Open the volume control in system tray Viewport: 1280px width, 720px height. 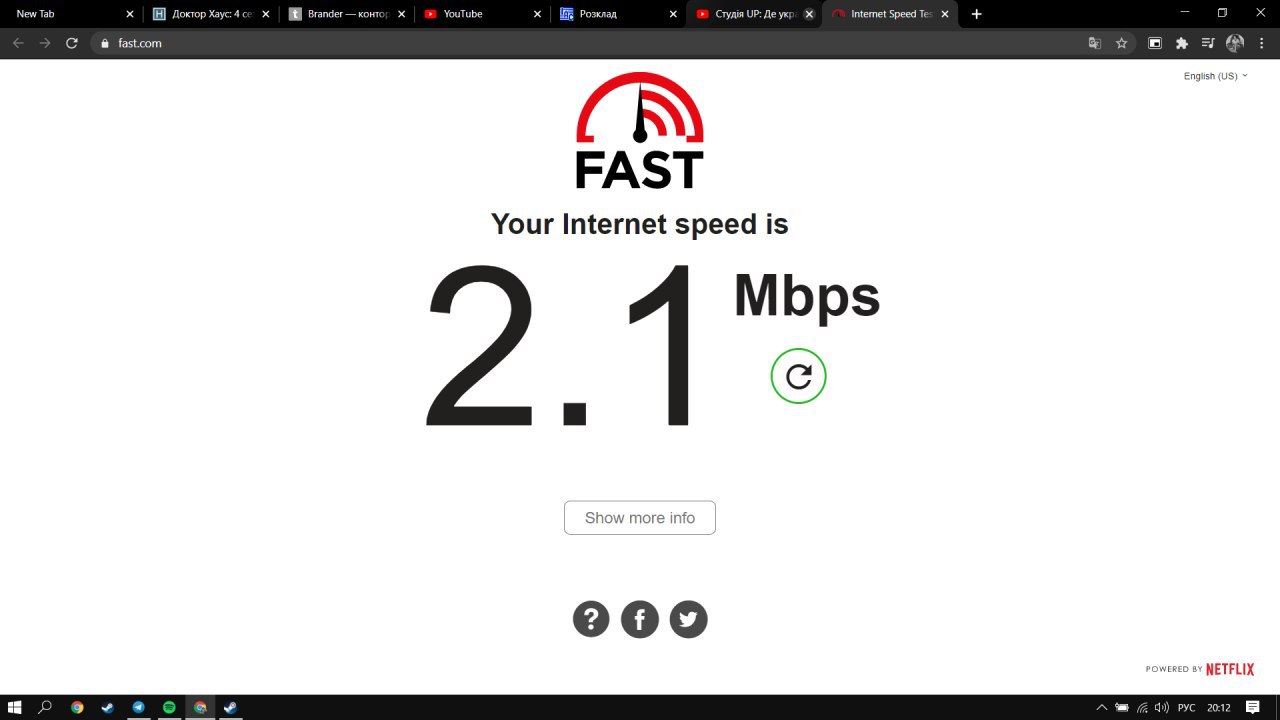[x=1161, y=707]
